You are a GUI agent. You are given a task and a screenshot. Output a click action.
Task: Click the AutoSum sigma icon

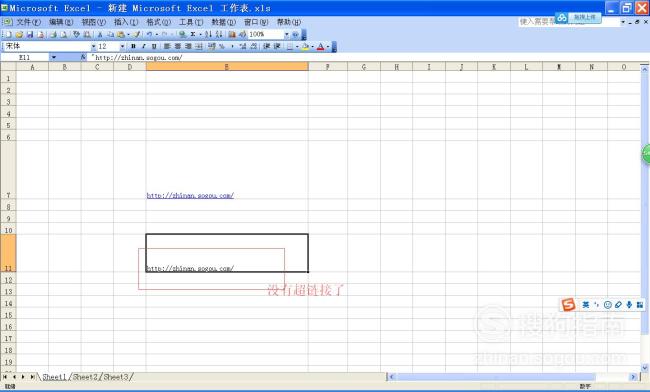[x=193, y=34]
